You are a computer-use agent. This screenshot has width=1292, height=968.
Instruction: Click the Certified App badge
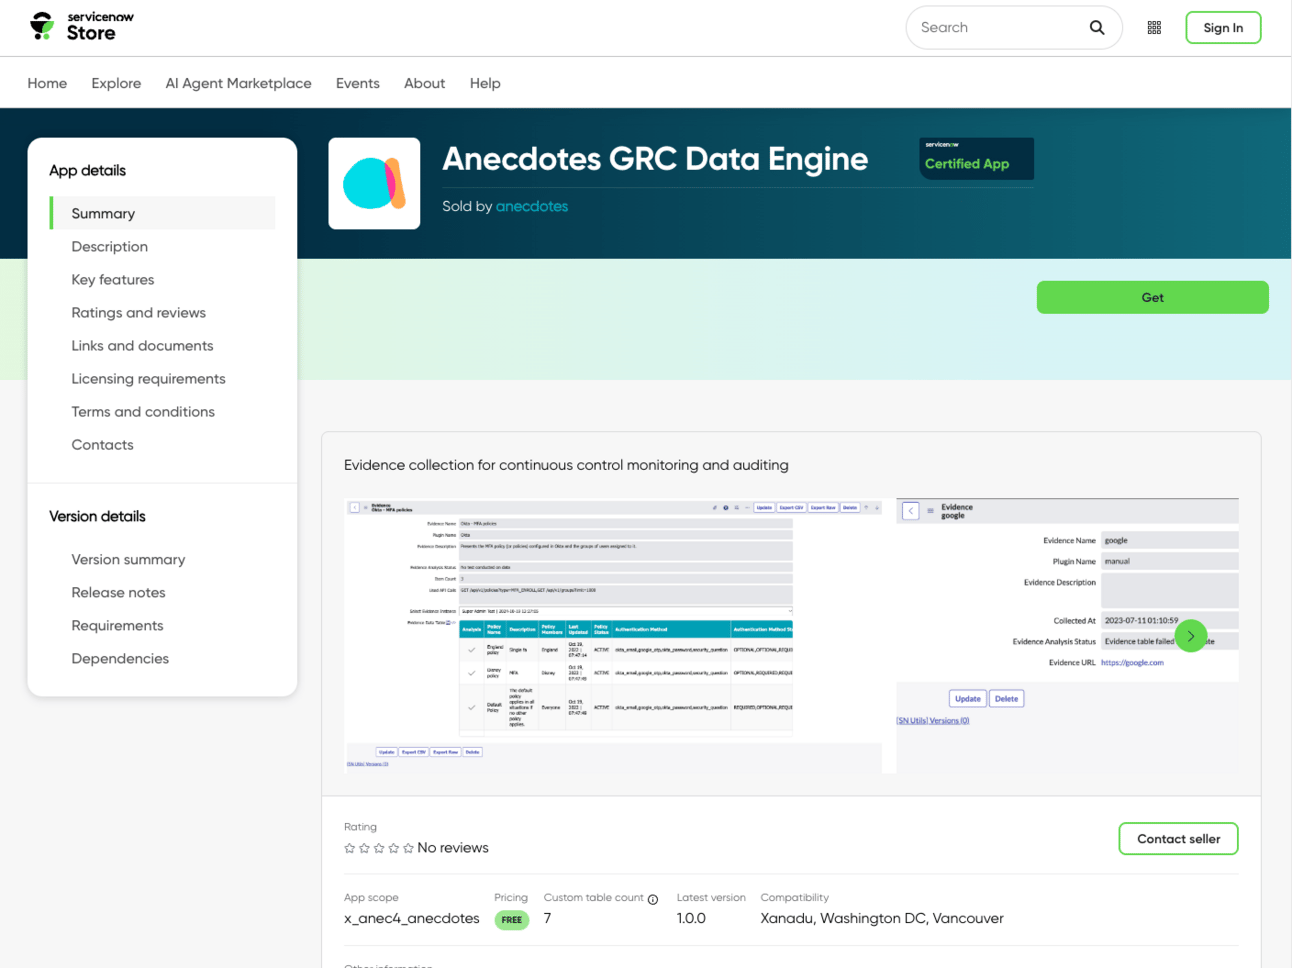click(976, 159)
